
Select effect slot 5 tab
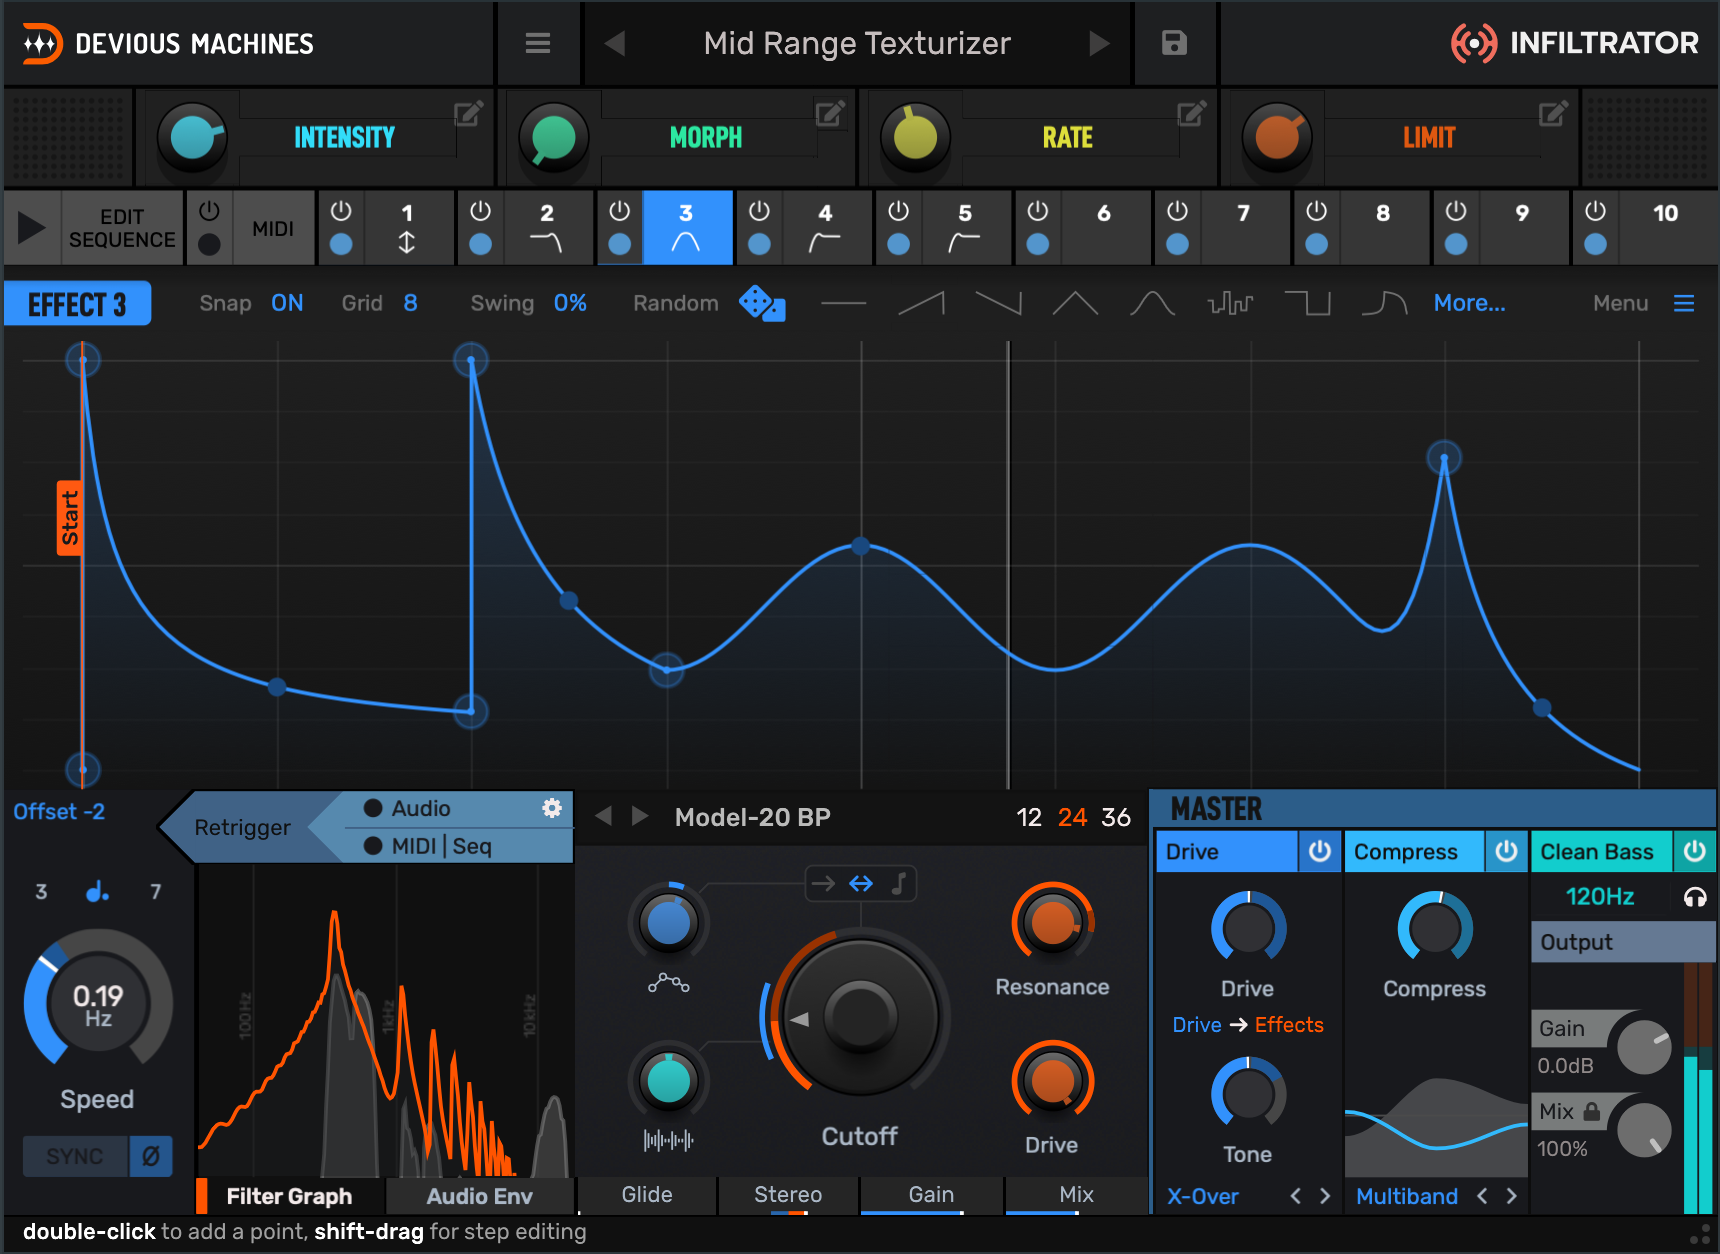[965, 228]
